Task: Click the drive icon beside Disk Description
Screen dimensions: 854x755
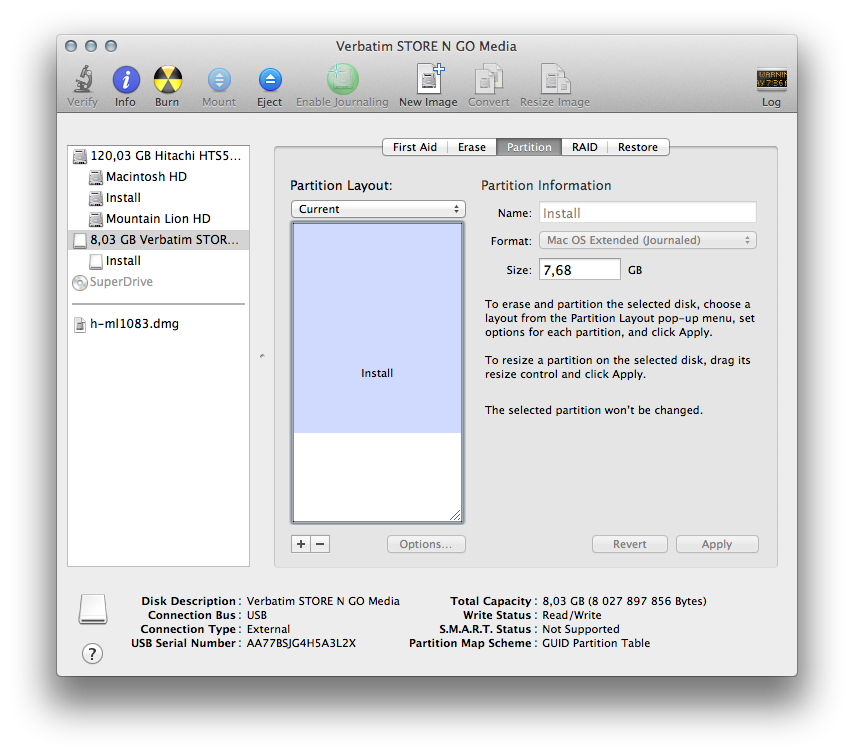Action: pos(93,608)
